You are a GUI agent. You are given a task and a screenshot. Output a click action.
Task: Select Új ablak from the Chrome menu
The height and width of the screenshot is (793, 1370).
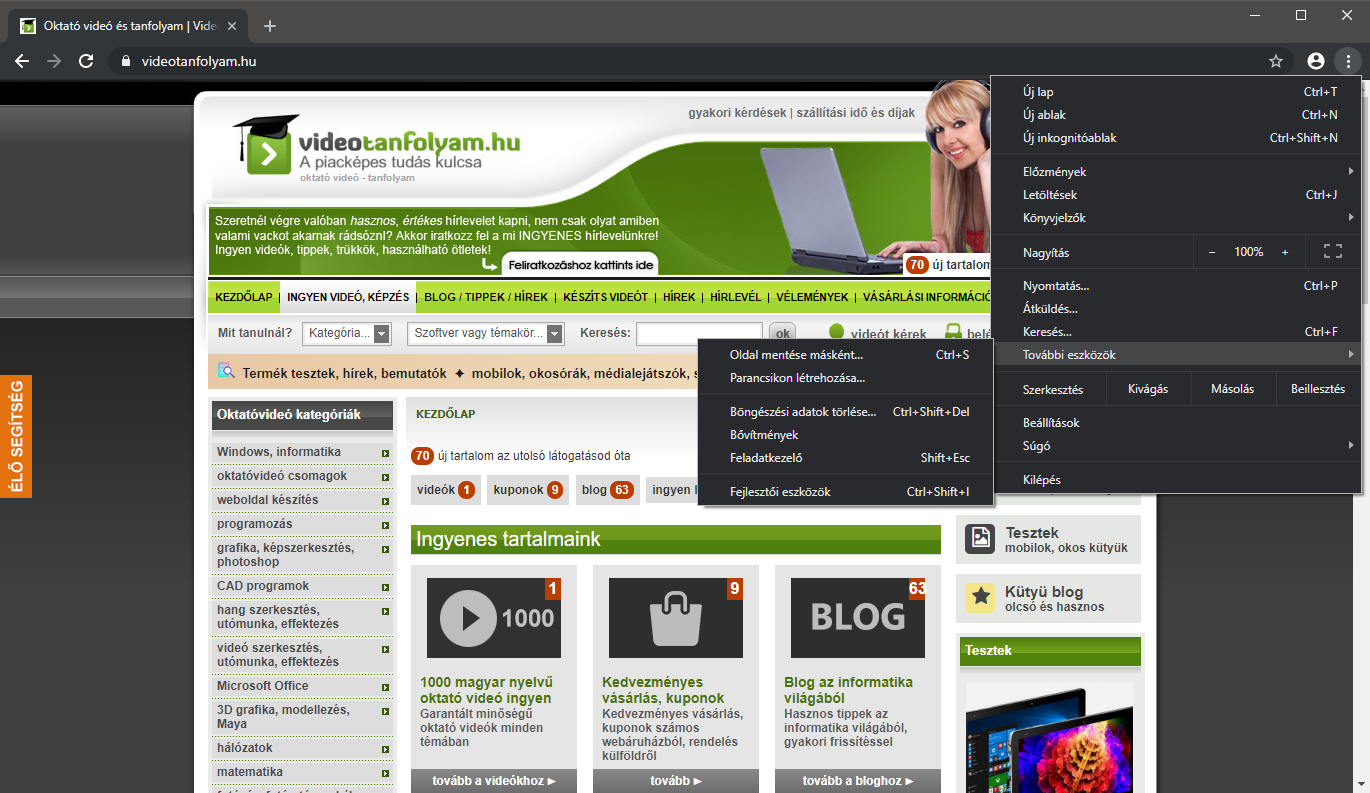tap(1176, 115)
